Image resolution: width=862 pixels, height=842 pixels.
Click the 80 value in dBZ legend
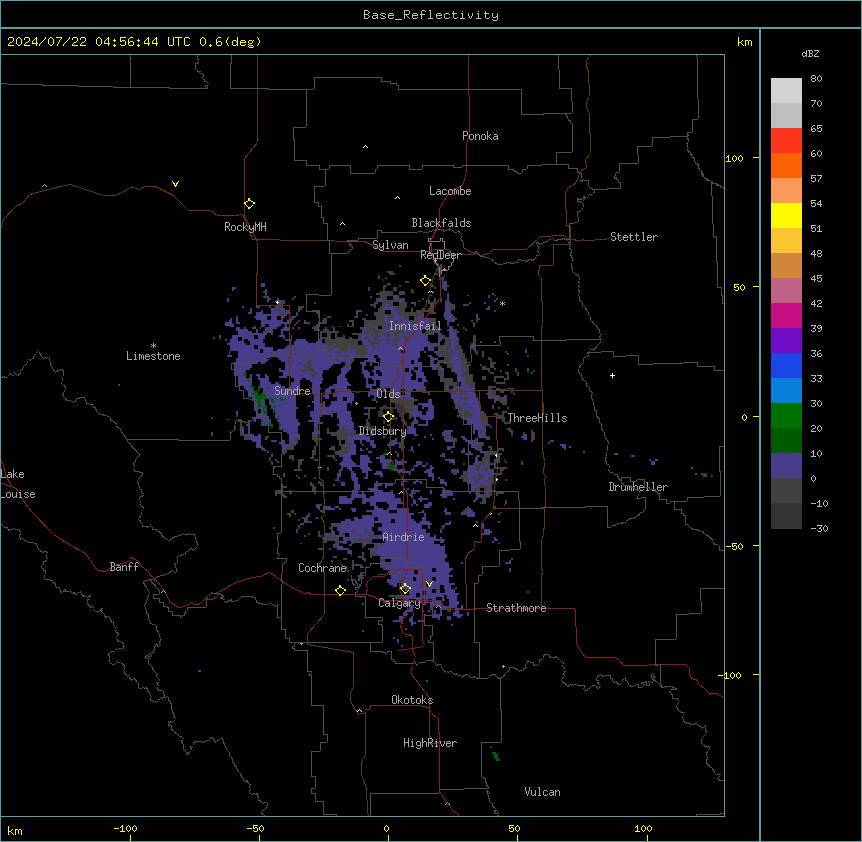pos(816,79)
